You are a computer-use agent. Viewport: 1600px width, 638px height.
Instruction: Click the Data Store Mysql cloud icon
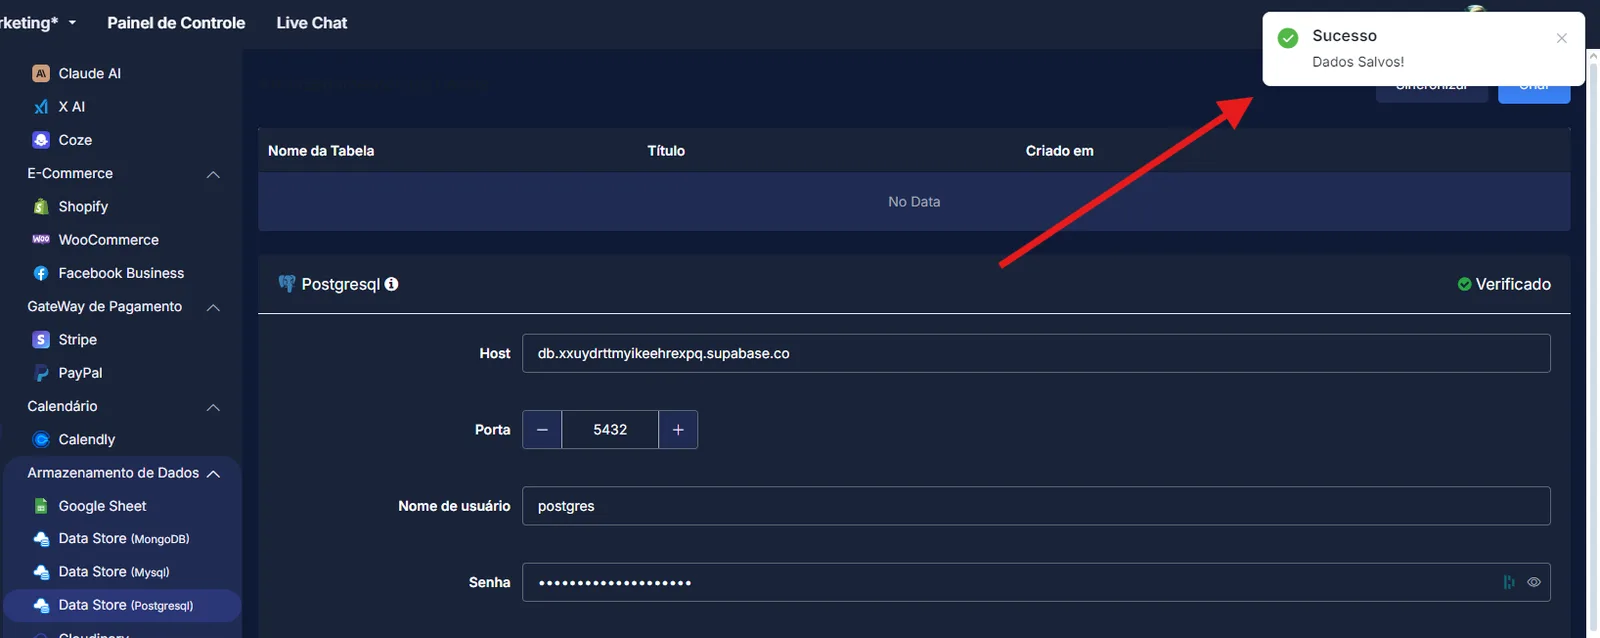tap(41, 572)
